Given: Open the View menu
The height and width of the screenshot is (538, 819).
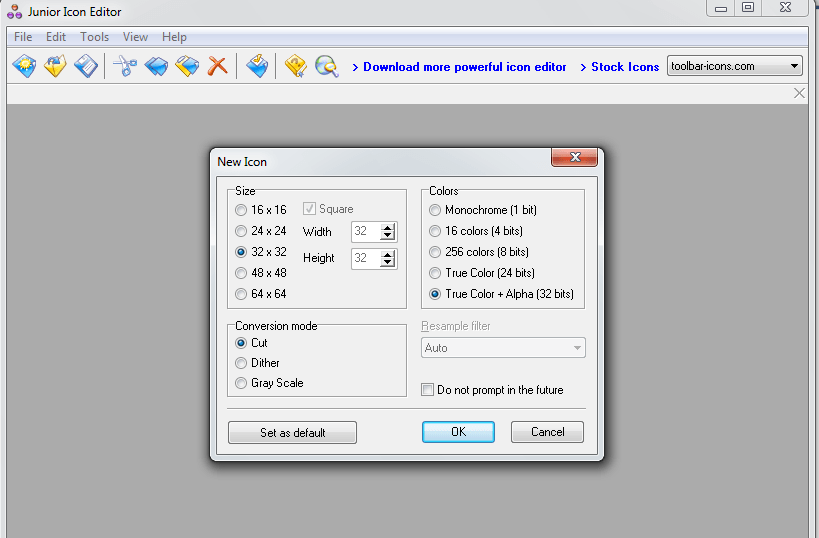Looking at the screenshot, I should [x=135, y=37].
